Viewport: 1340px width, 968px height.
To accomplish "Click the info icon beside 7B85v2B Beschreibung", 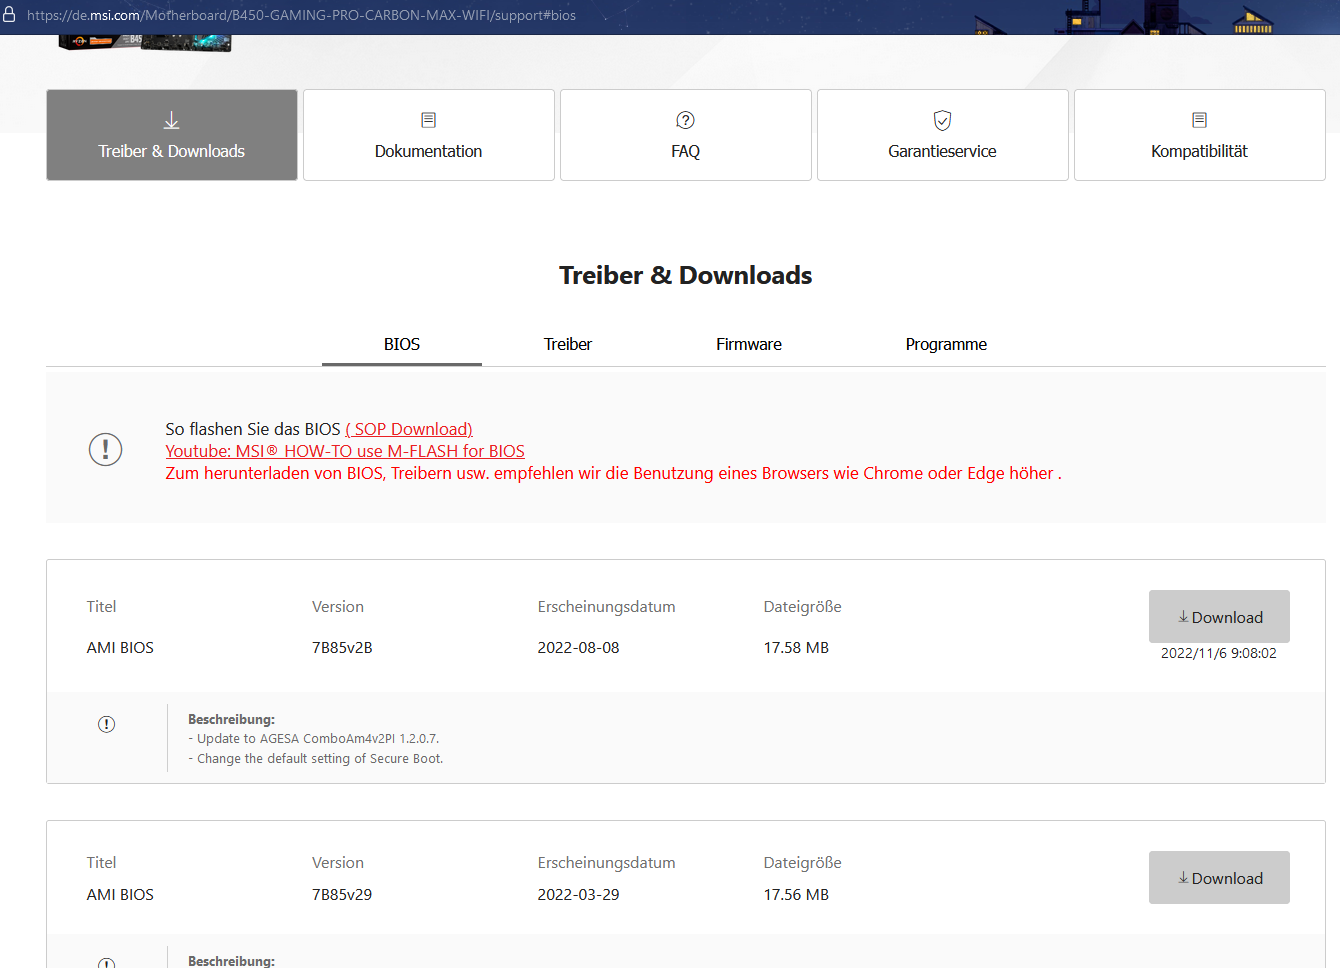I will click(x=107, y=724).
